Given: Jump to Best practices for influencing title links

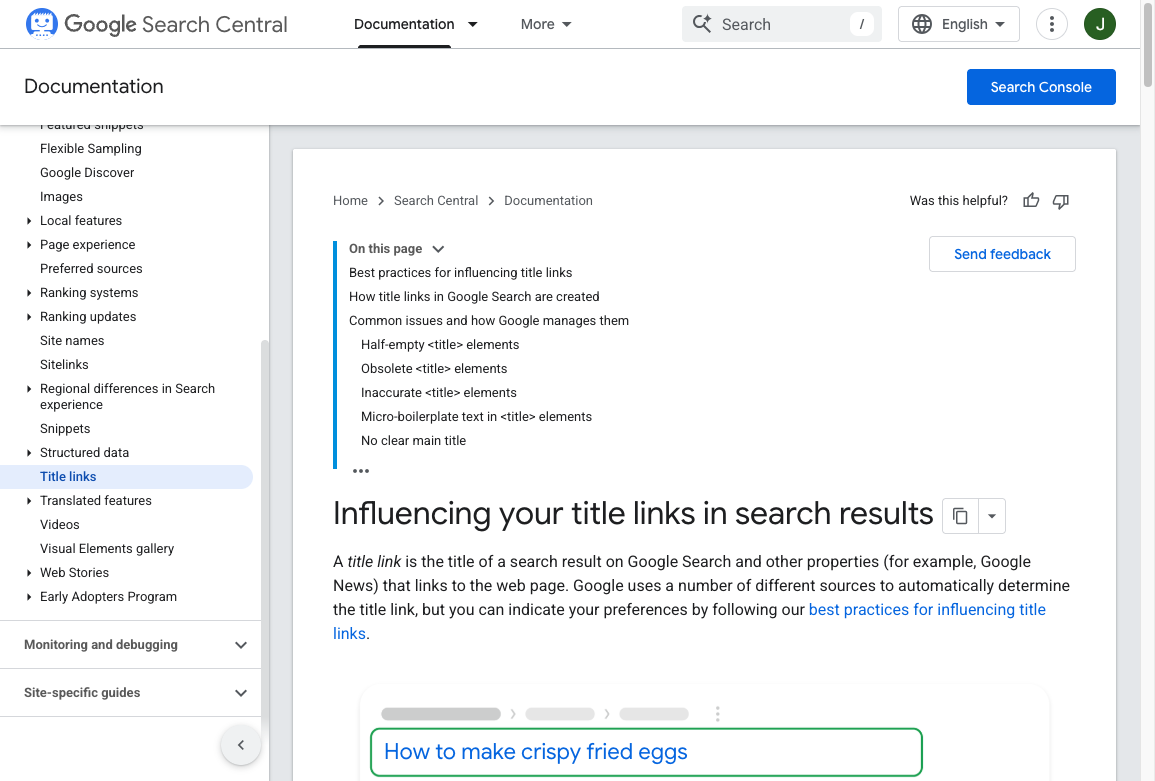Looking at the screenshot, I should [460, 273].
